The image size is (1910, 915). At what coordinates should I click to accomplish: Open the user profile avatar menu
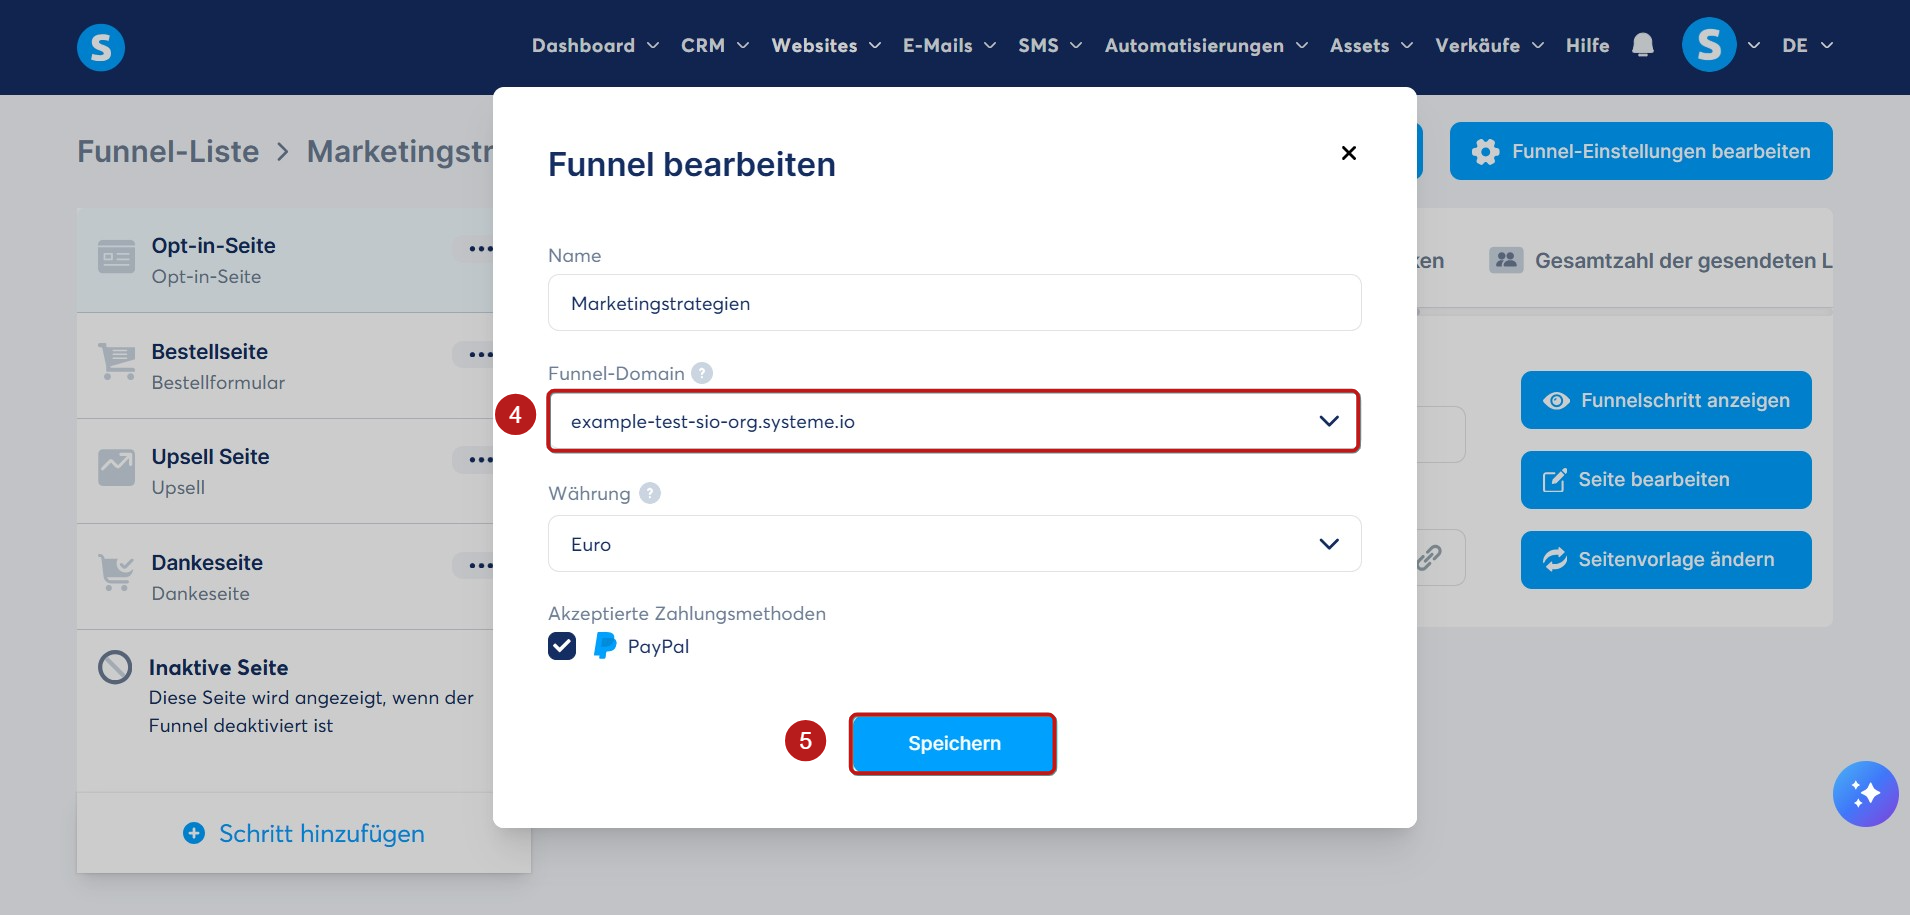click(x=1709, y=45)
